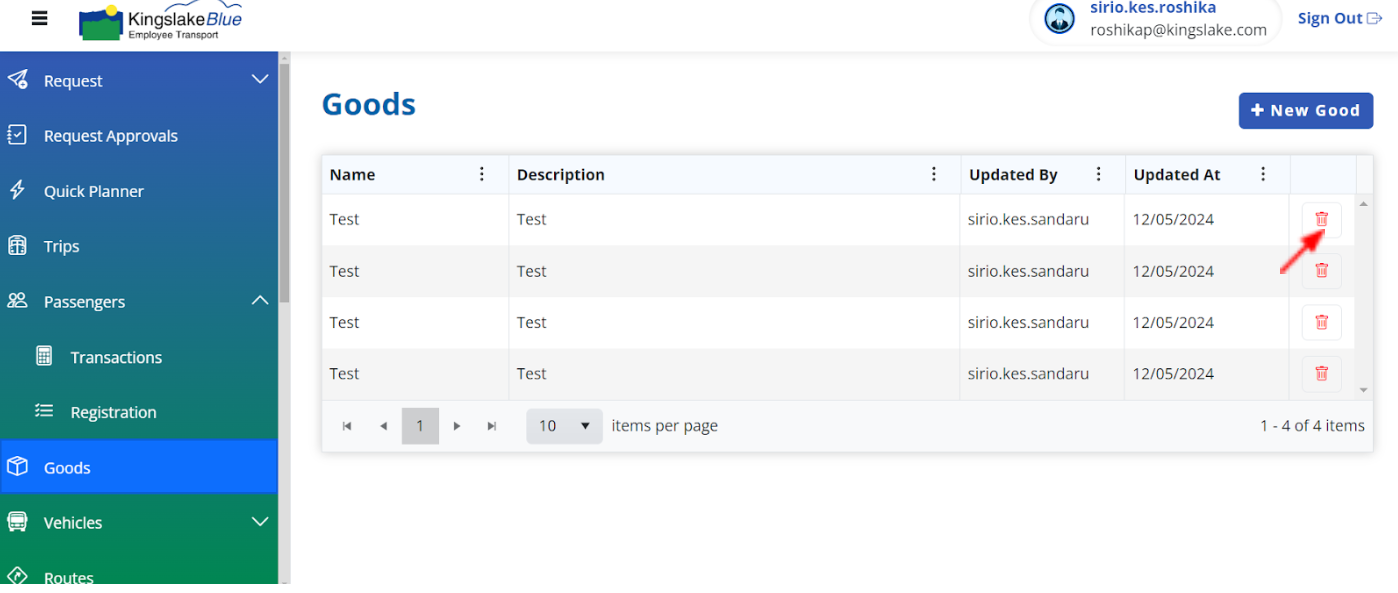Sort by Name column header
The width and height of the screenshot is (1398, 593).
(x=352, y=174)
